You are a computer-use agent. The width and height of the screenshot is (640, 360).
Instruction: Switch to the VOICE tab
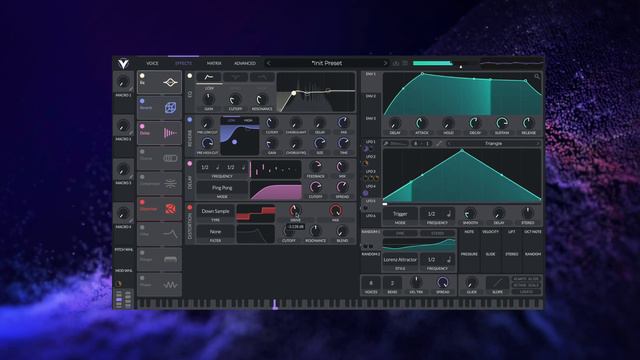(152, 63)
